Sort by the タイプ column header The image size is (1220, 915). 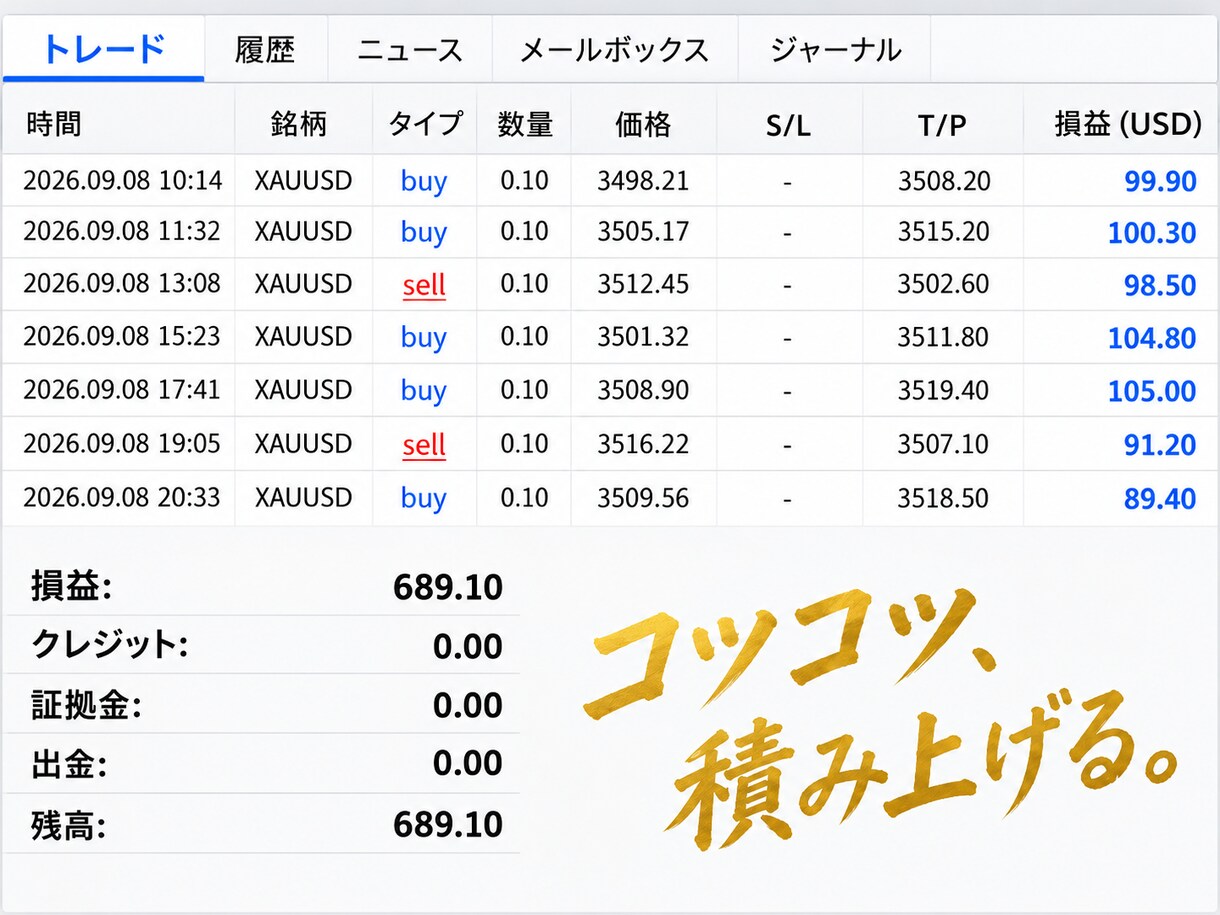point(425,125)
